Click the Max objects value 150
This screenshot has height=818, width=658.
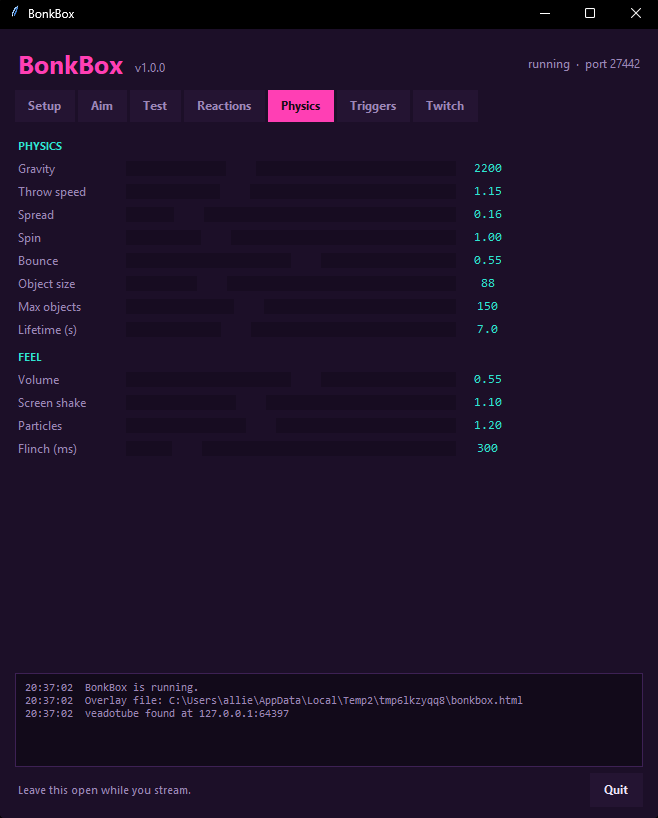click(487, 306)
